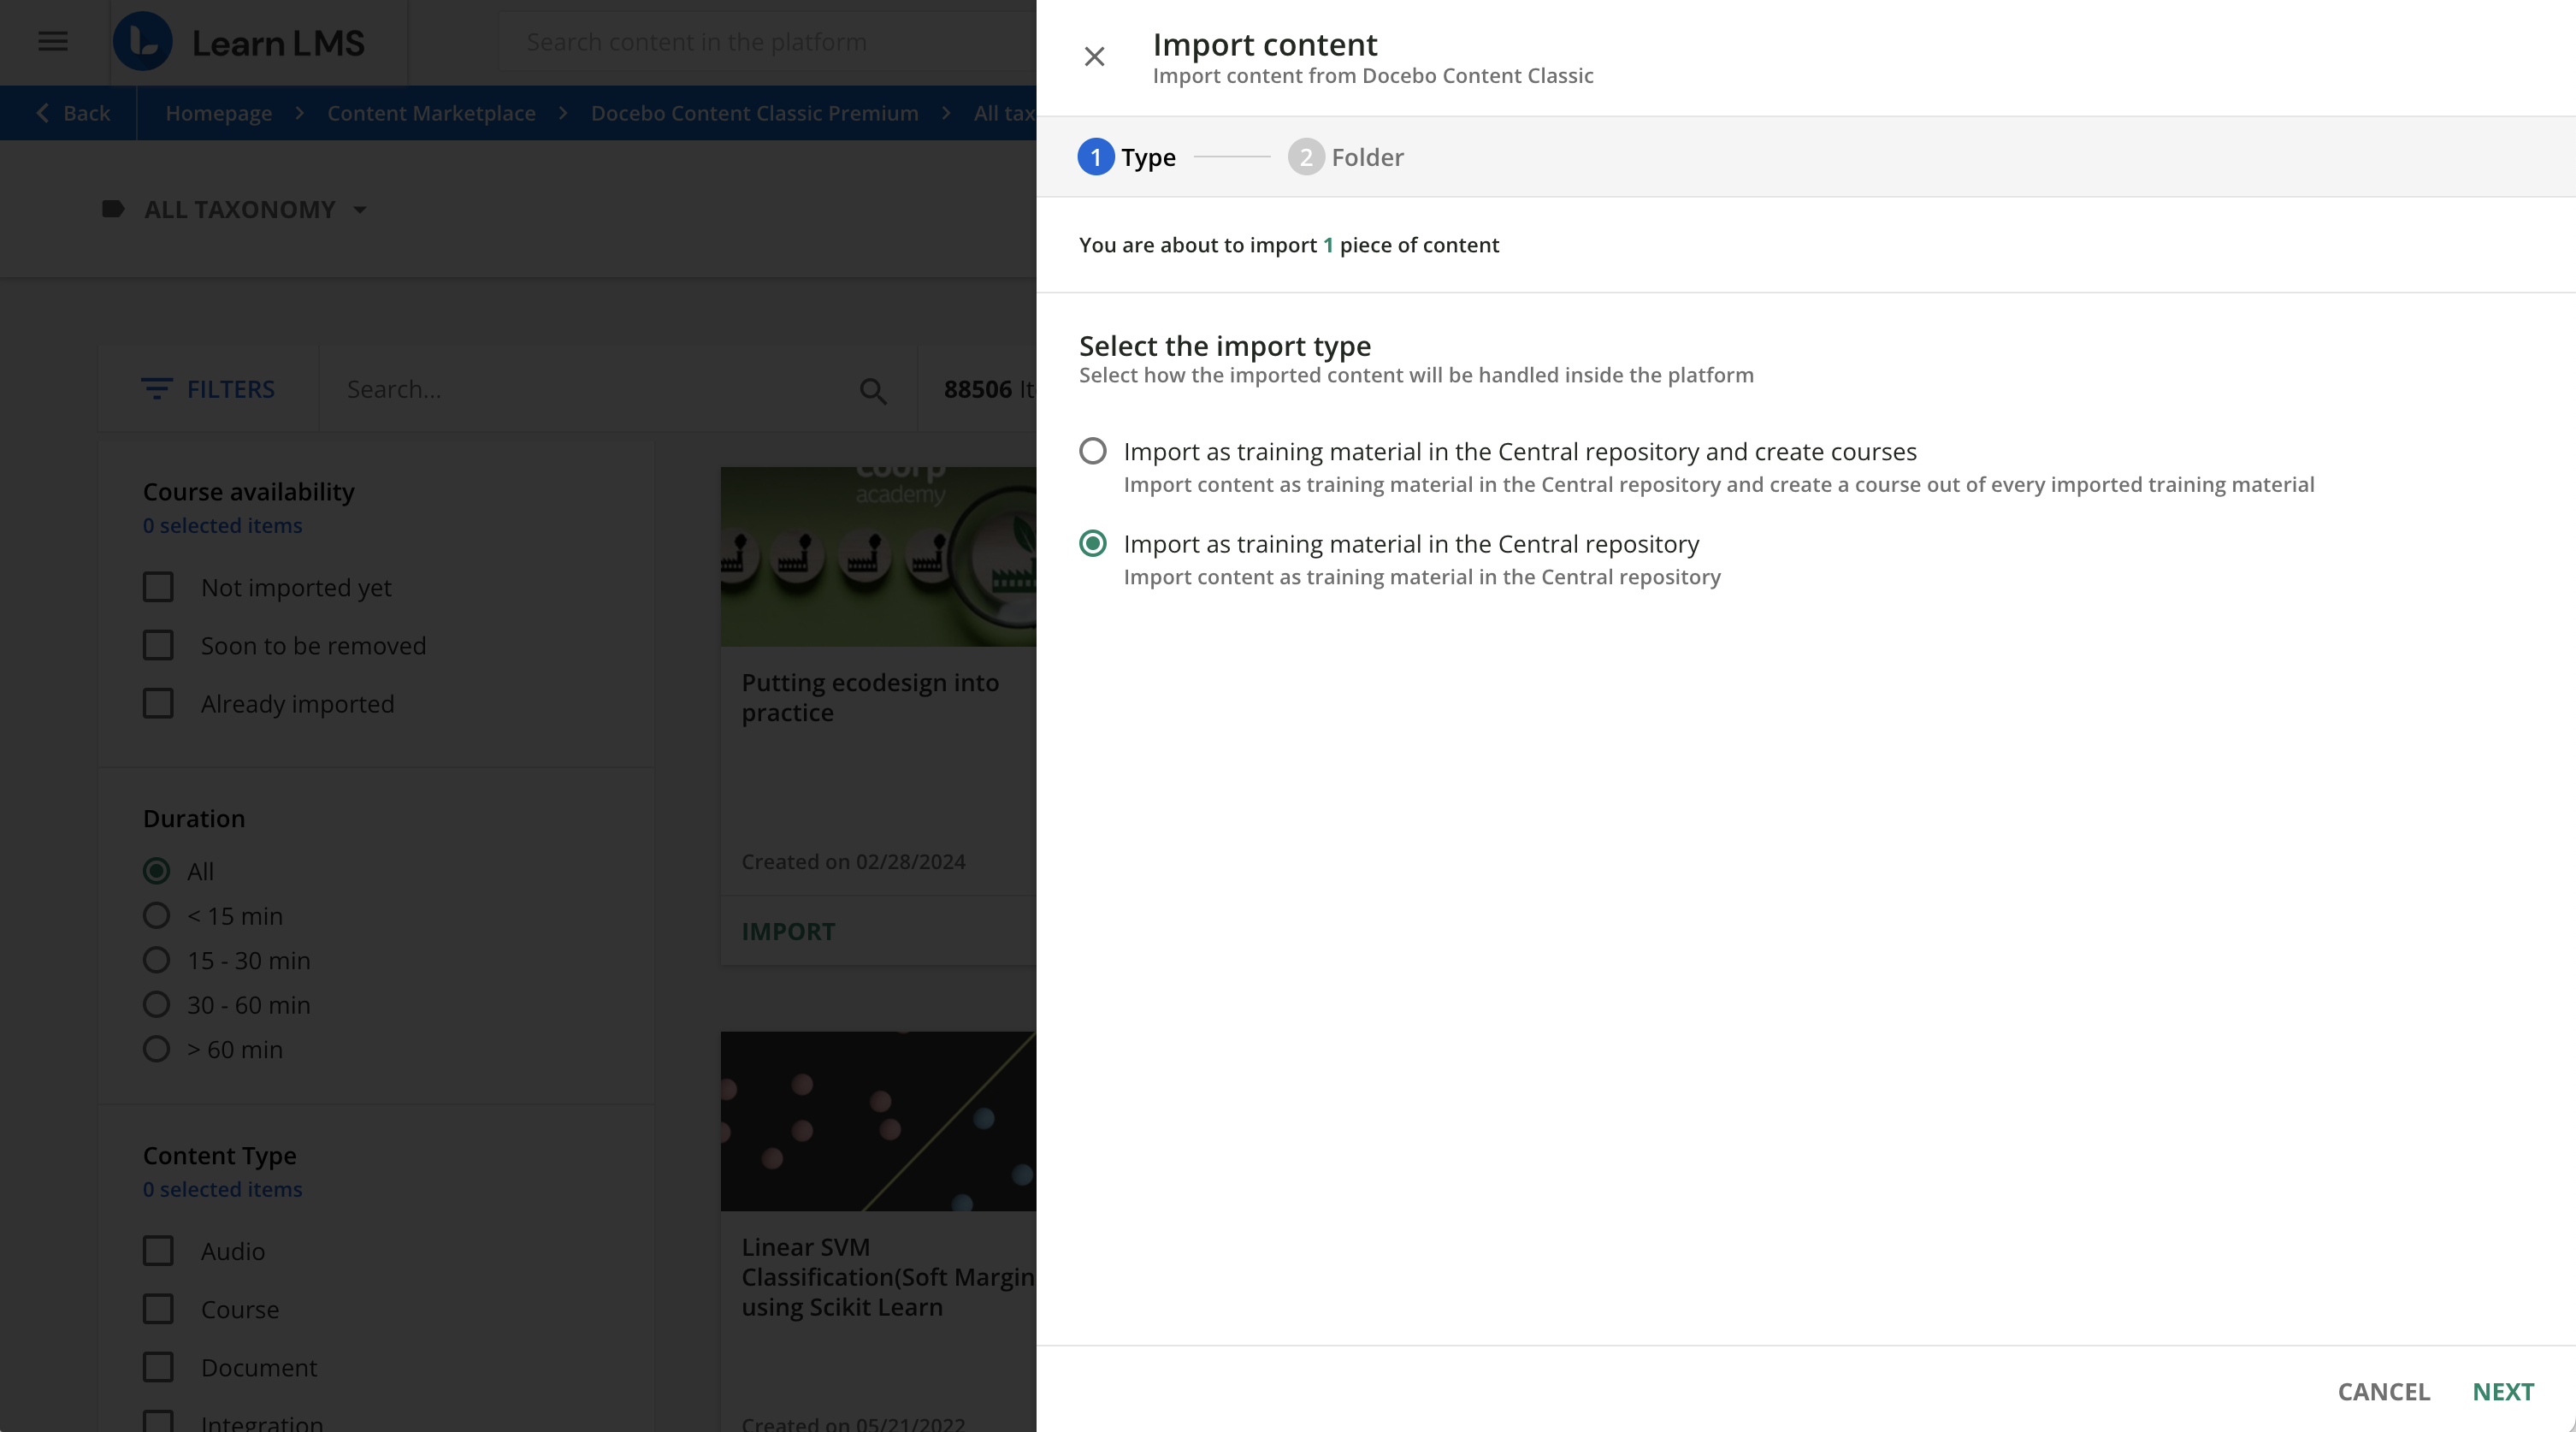This screenshot has height=1432, width=2576.
Task: Click Linear SVM Classification title text
Action: pyautogui.click(x=888, y=1277)
